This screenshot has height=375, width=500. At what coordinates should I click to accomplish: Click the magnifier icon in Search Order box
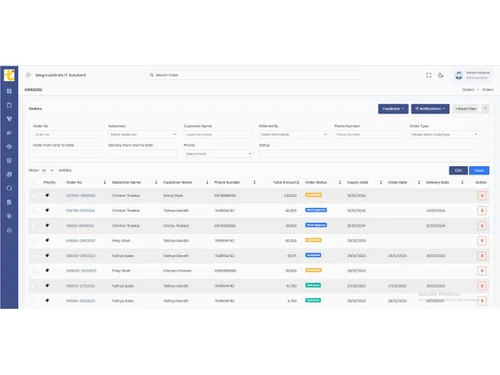tap(152, 75)
